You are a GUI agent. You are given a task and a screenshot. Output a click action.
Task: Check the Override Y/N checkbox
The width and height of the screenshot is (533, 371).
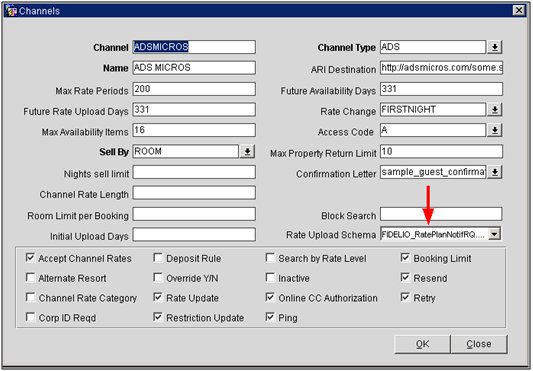click(158, 277)
